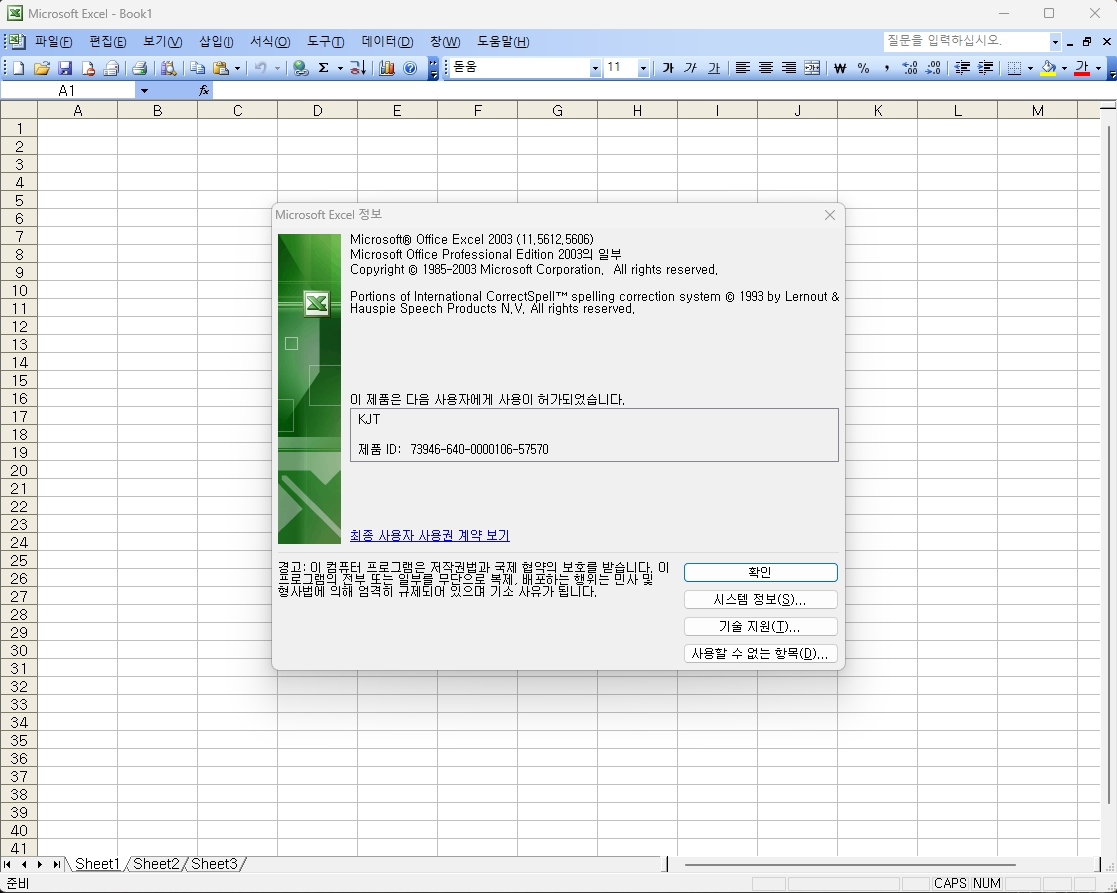The width and height of the screenshot is (1117, 893).
Task: Toggle italic formatting button
Action: tap(690, 68)
